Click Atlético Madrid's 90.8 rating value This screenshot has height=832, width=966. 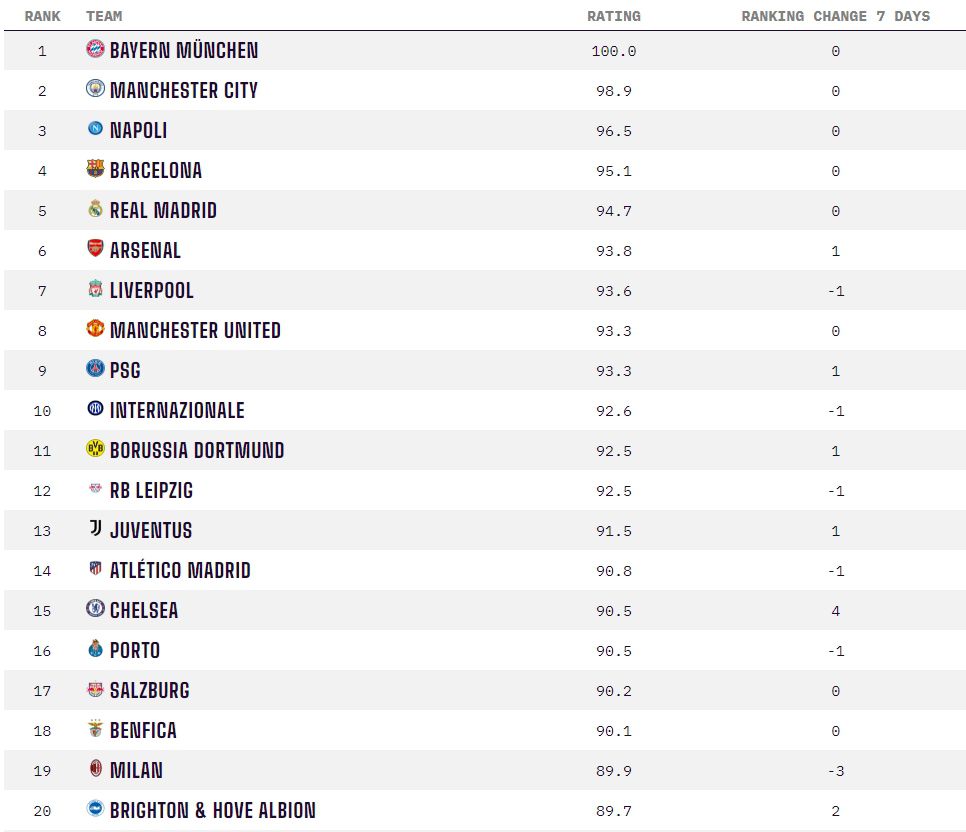pos(613,571)
